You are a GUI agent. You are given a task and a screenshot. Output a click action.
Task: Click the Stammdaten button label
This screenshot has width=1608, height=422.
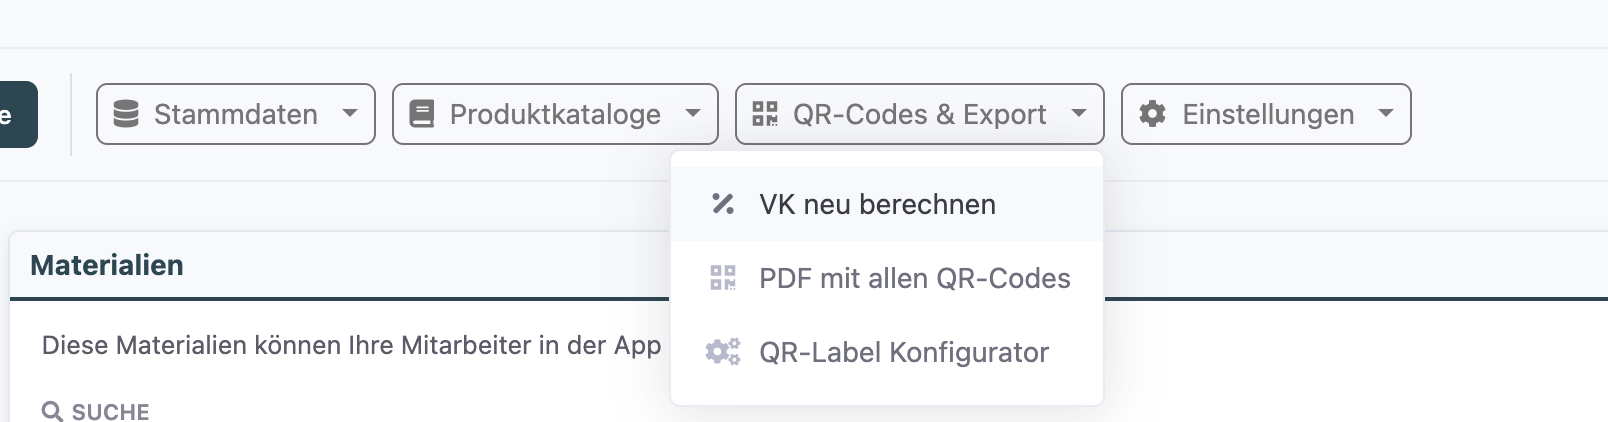[235, 114]
